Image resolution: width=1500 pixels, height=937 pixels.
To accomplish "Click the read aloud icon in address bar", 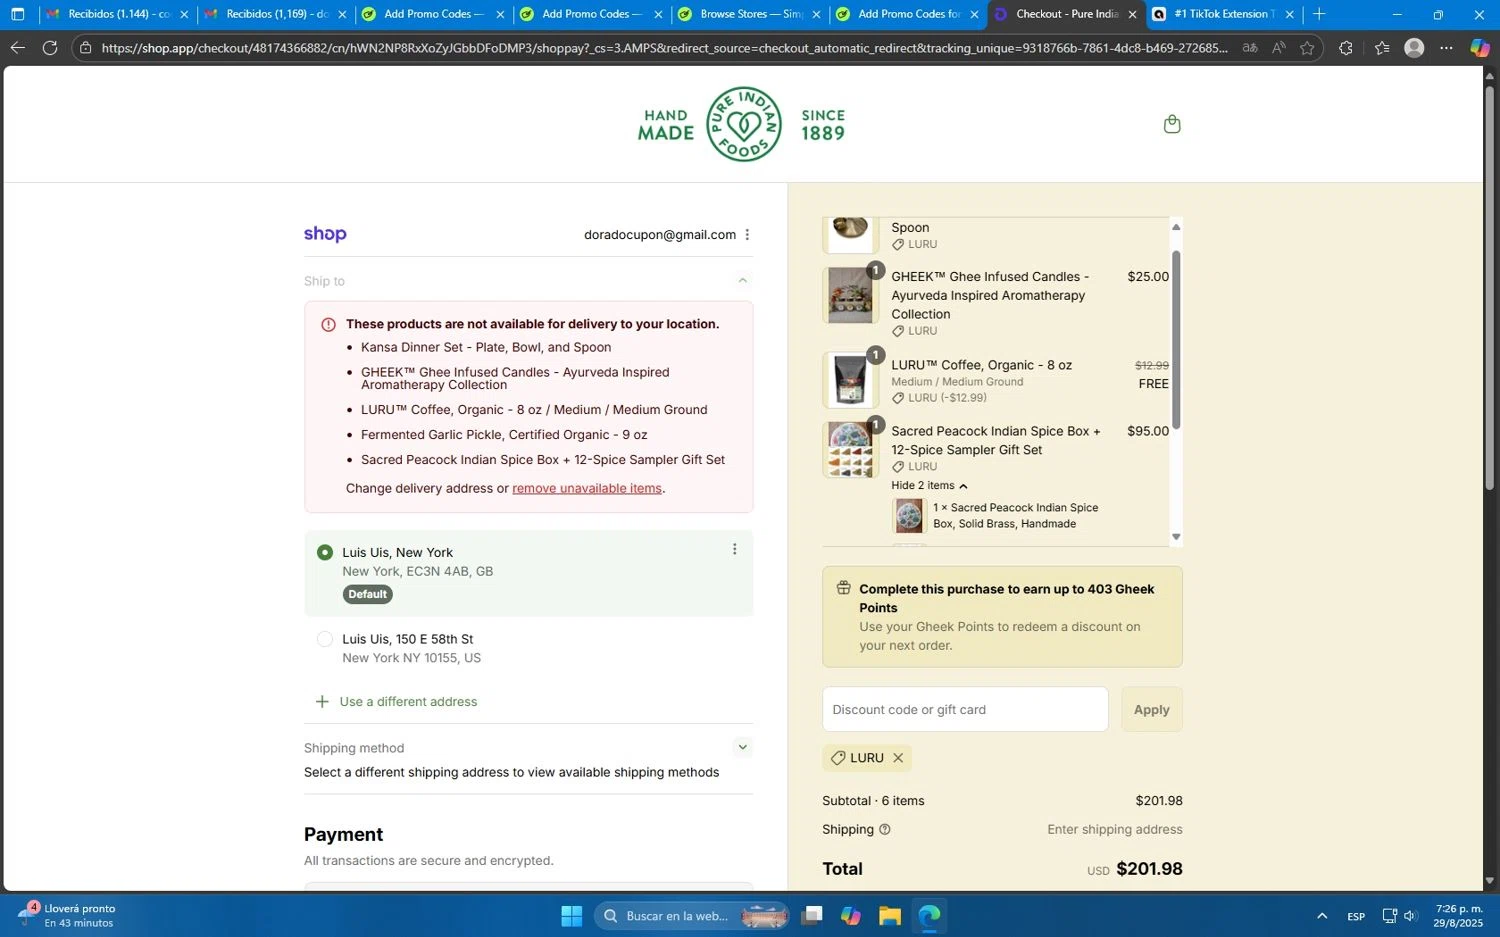I will pos(1278,48).
